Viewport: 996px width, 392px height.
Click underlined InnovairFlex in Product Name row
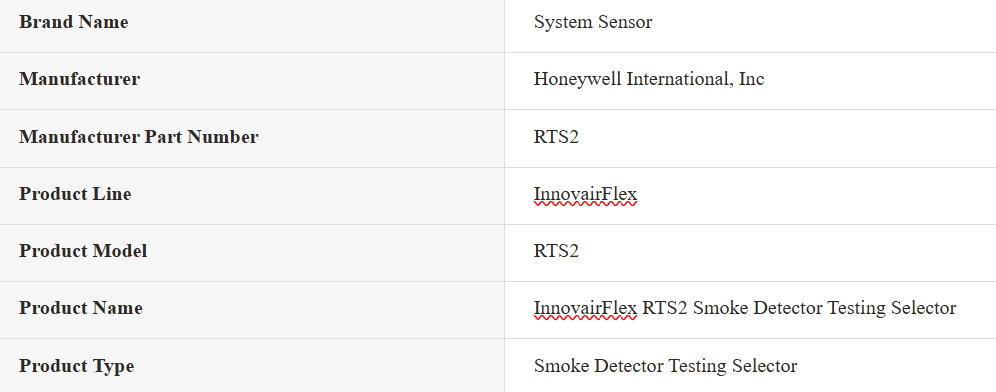click(585, 308)
